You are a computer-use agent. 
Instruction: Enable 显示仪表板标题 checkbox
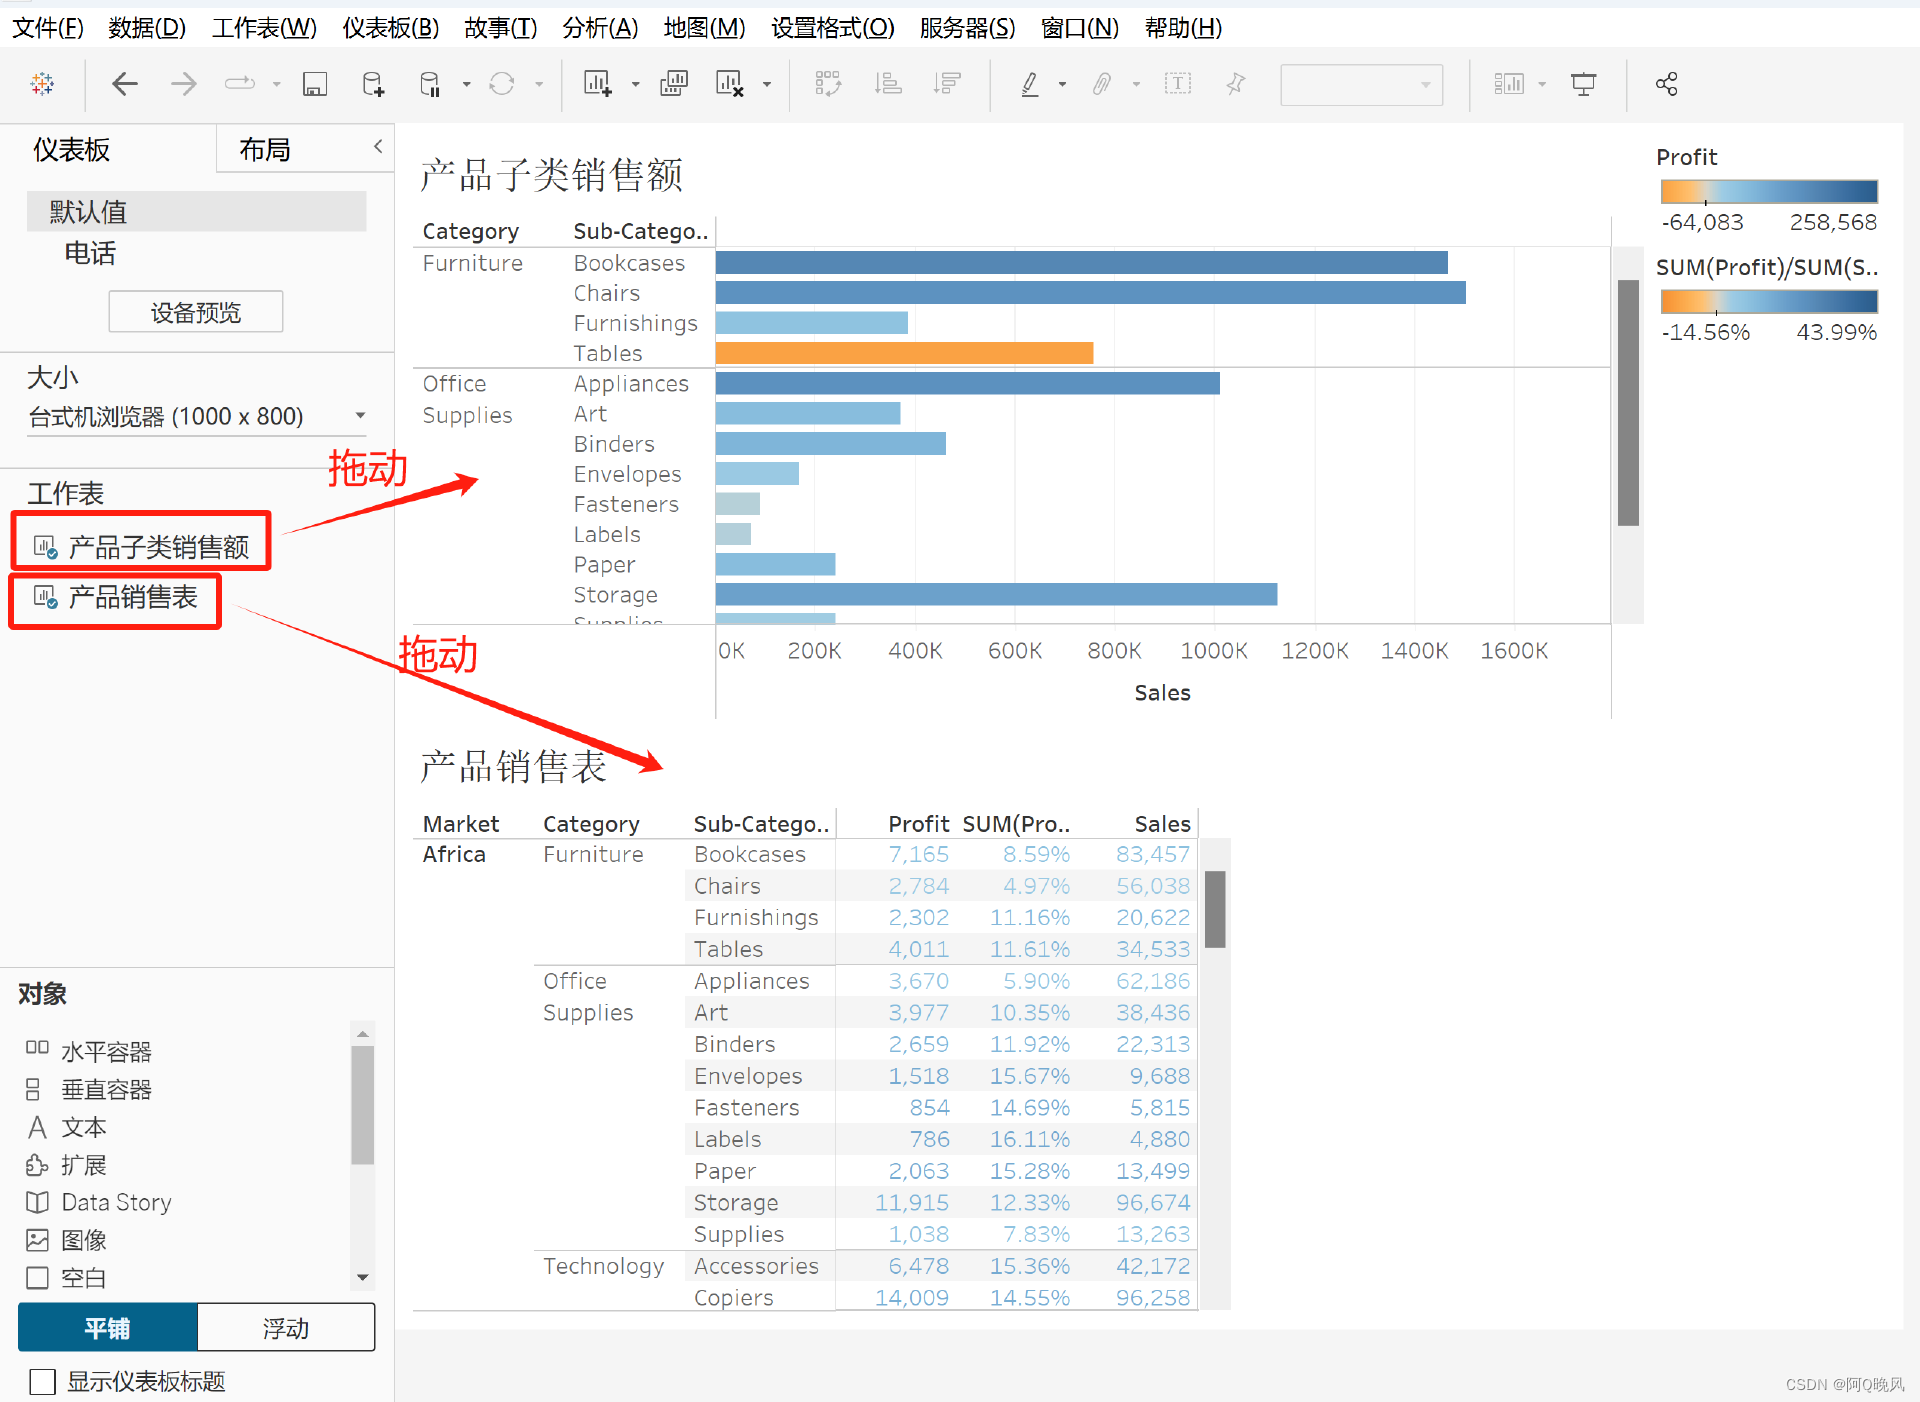(x=42, y=1381)
